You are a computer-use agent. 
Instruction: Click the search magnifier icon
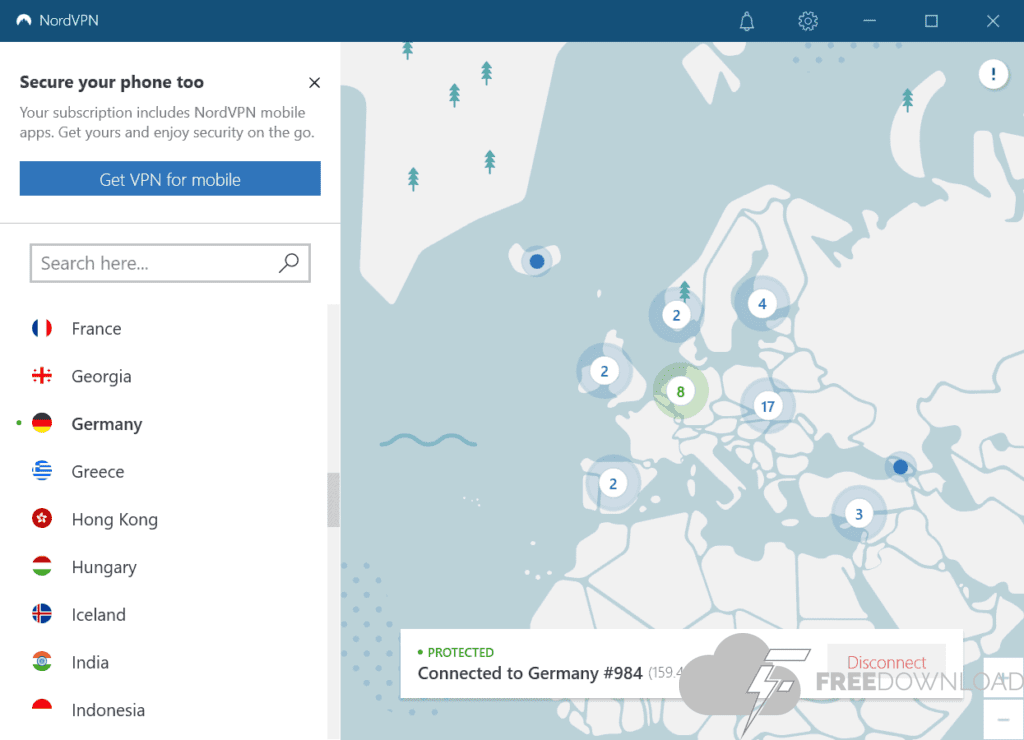click(289, 263)
